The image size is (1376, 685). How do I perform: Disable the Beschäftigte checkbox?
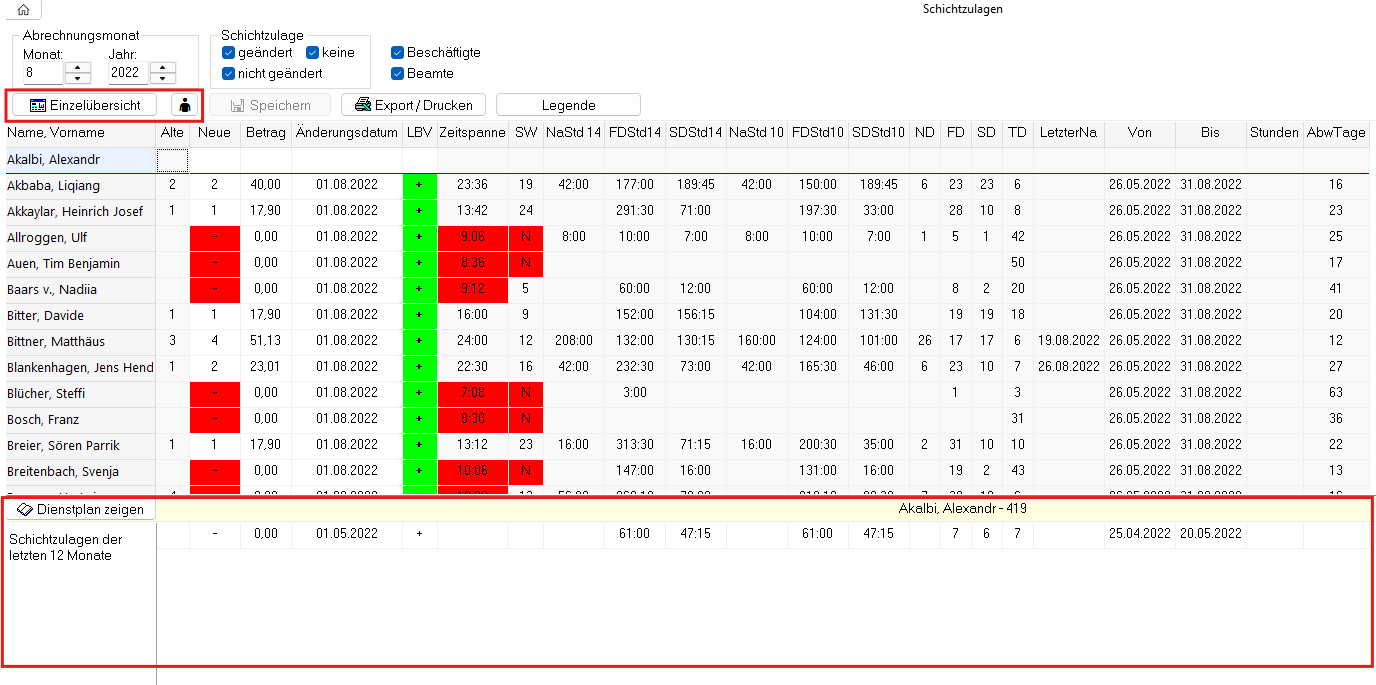tap(398, 52)
